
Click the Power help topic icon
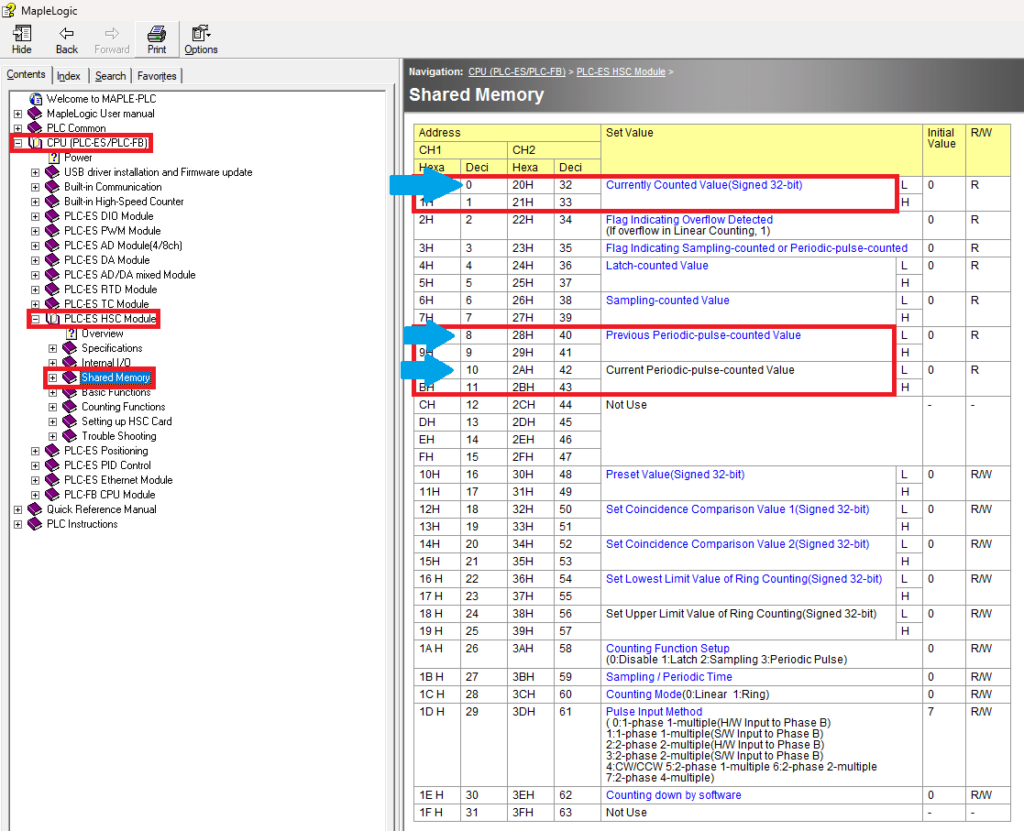click(54, 158)
